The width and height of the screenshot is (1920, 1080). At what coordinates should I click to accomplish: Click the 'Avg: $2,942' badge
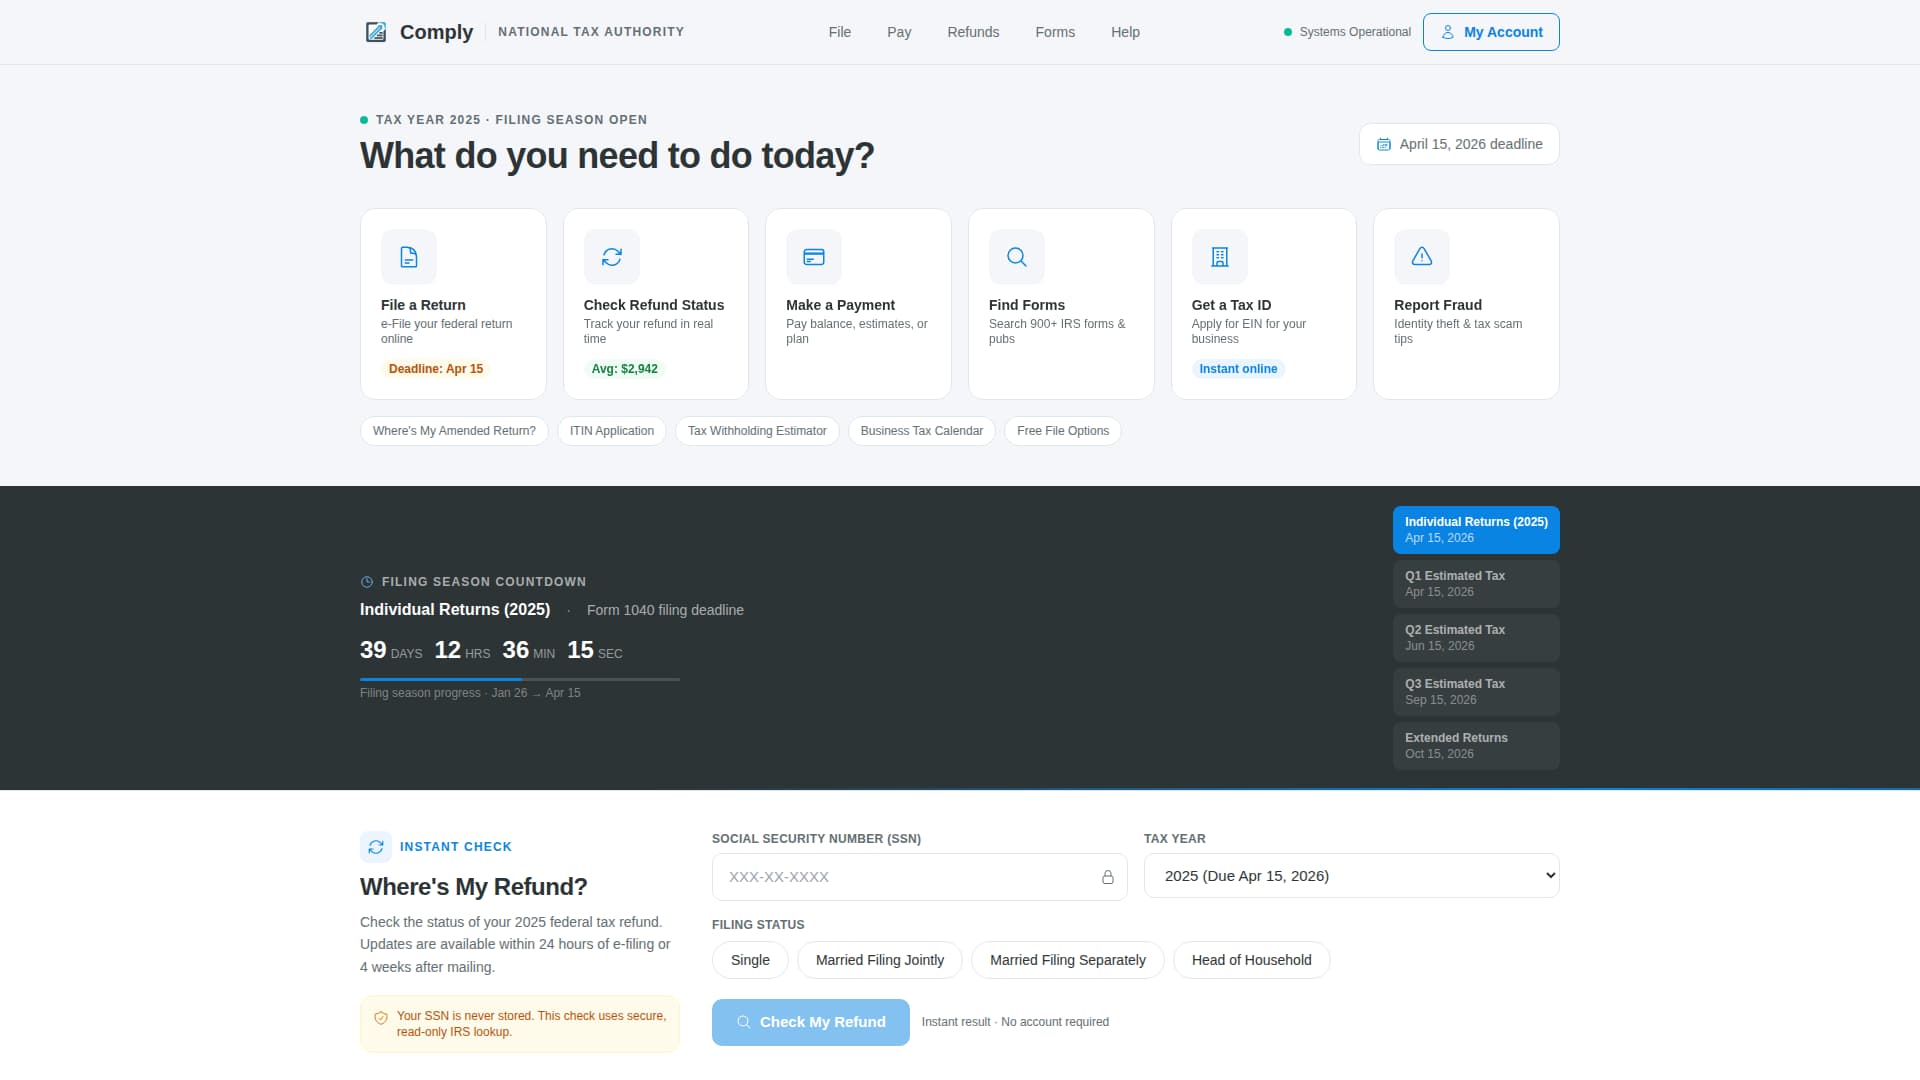pyautogui.click(x=625, y=369)
